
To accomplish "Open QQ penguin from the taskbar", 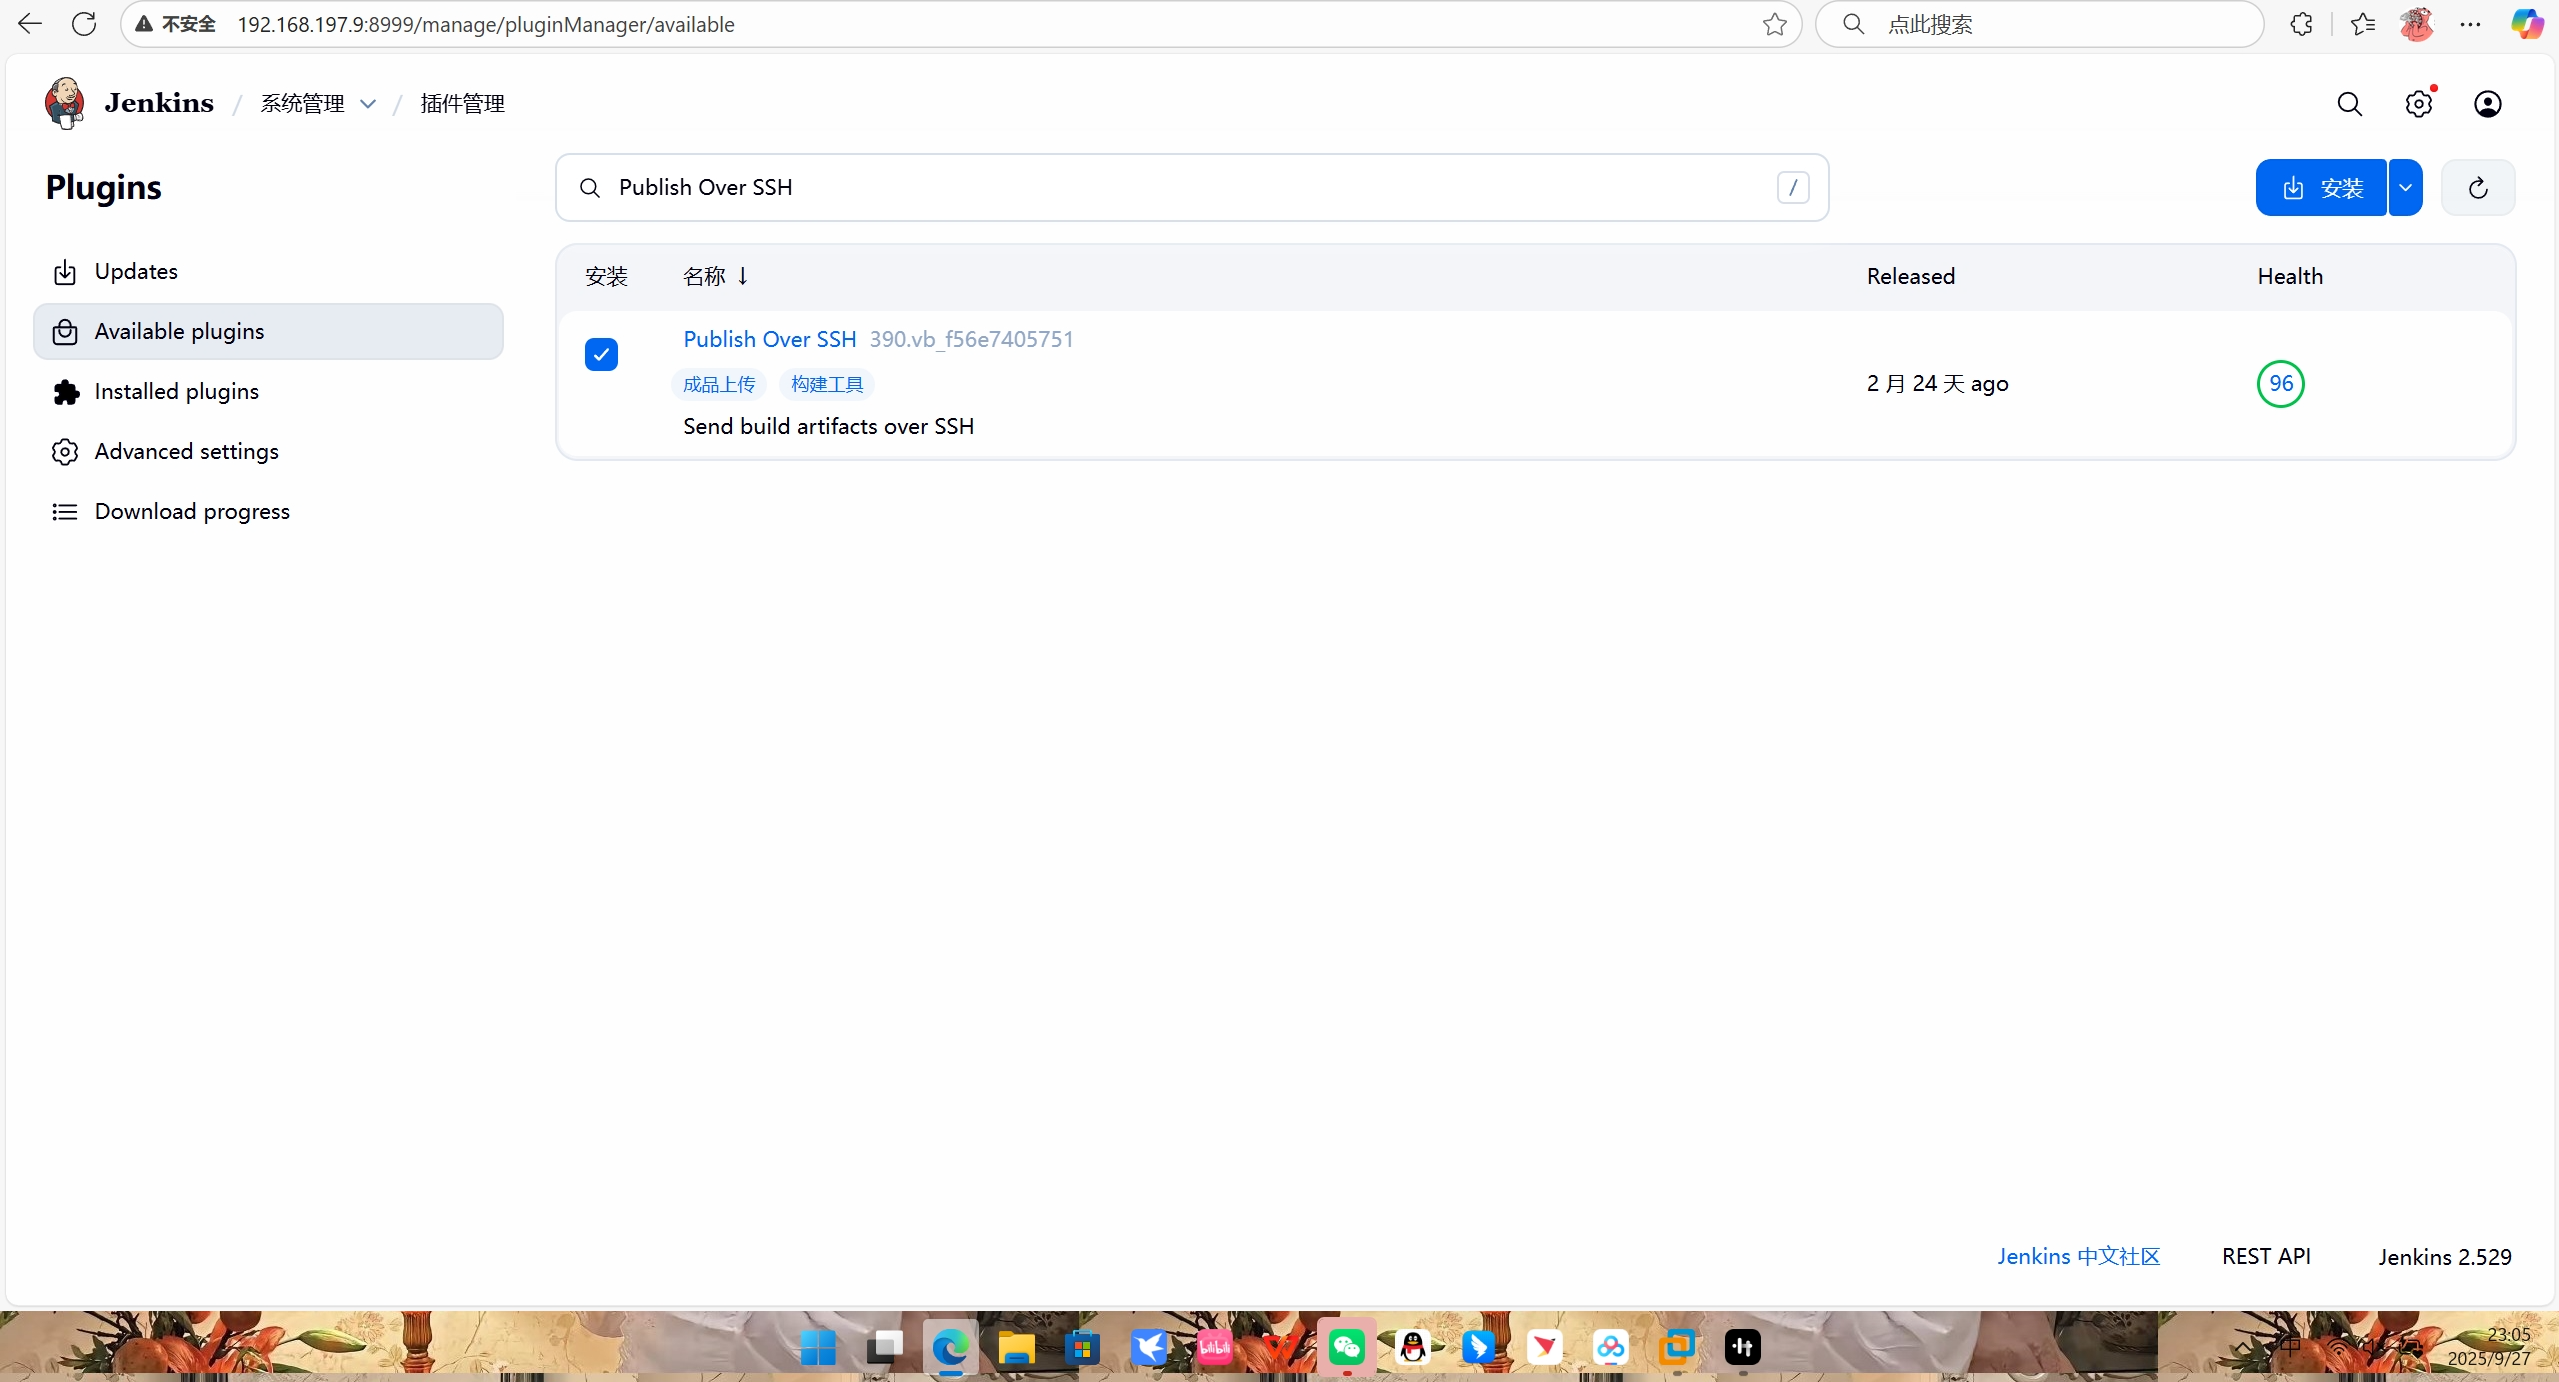I will point(1413,1348).
